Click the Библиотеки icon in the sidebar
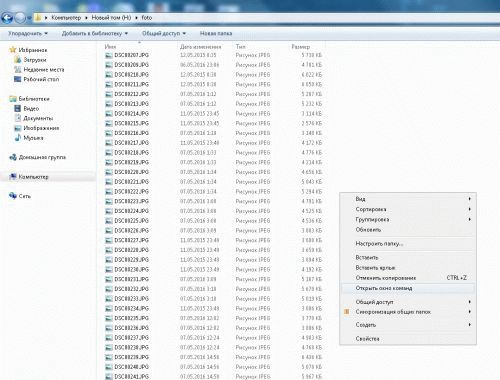The height and width of the screenshot is (380, 500). point(13,99)
